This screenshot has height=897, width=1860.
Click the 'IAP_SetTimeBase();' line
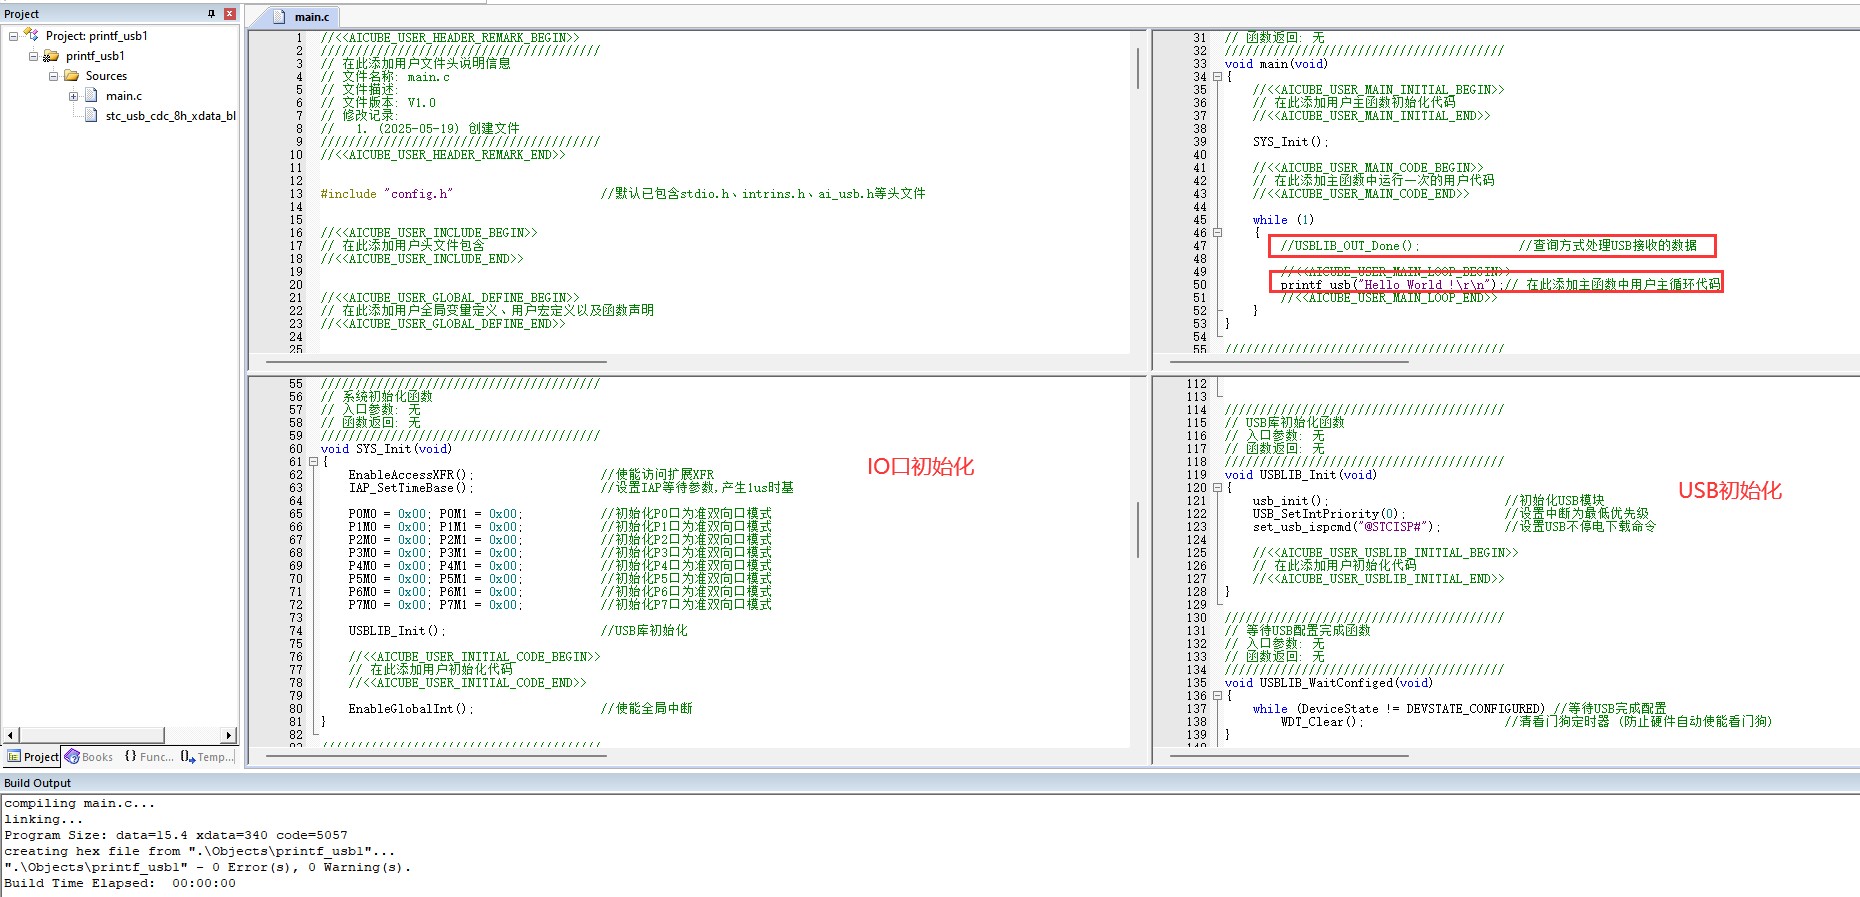pyautogui.click(x=411, y=488)
